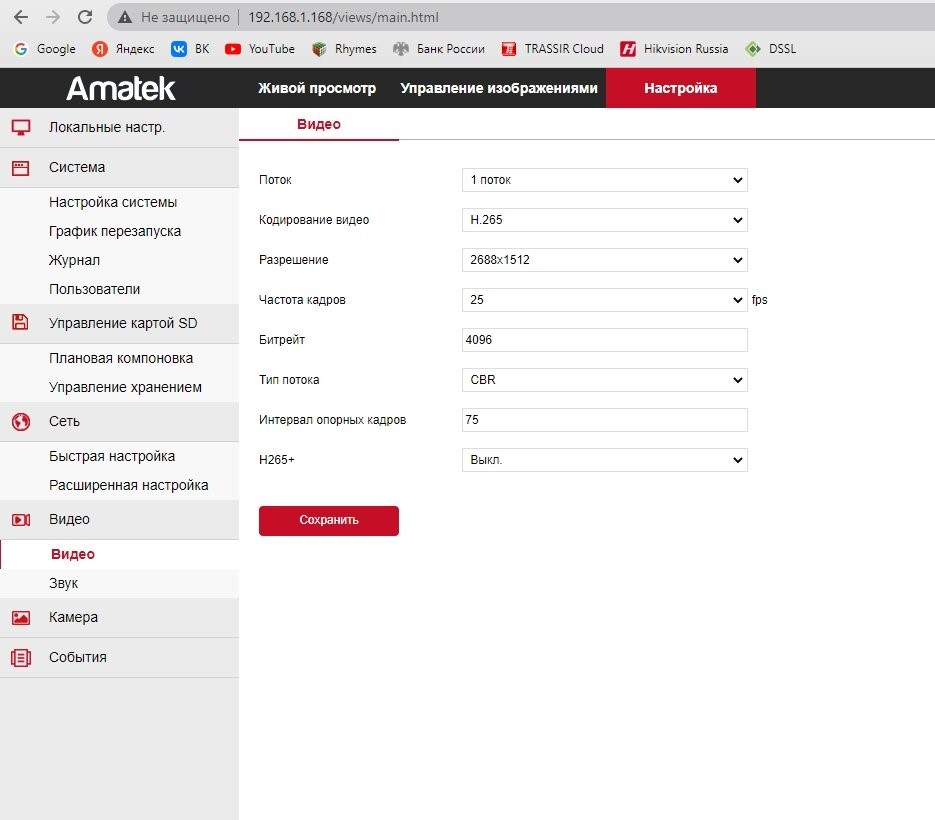The image size is (935, 820).
Task: Open the Поток stream dropdown
Action: click(x=604, y=180)
